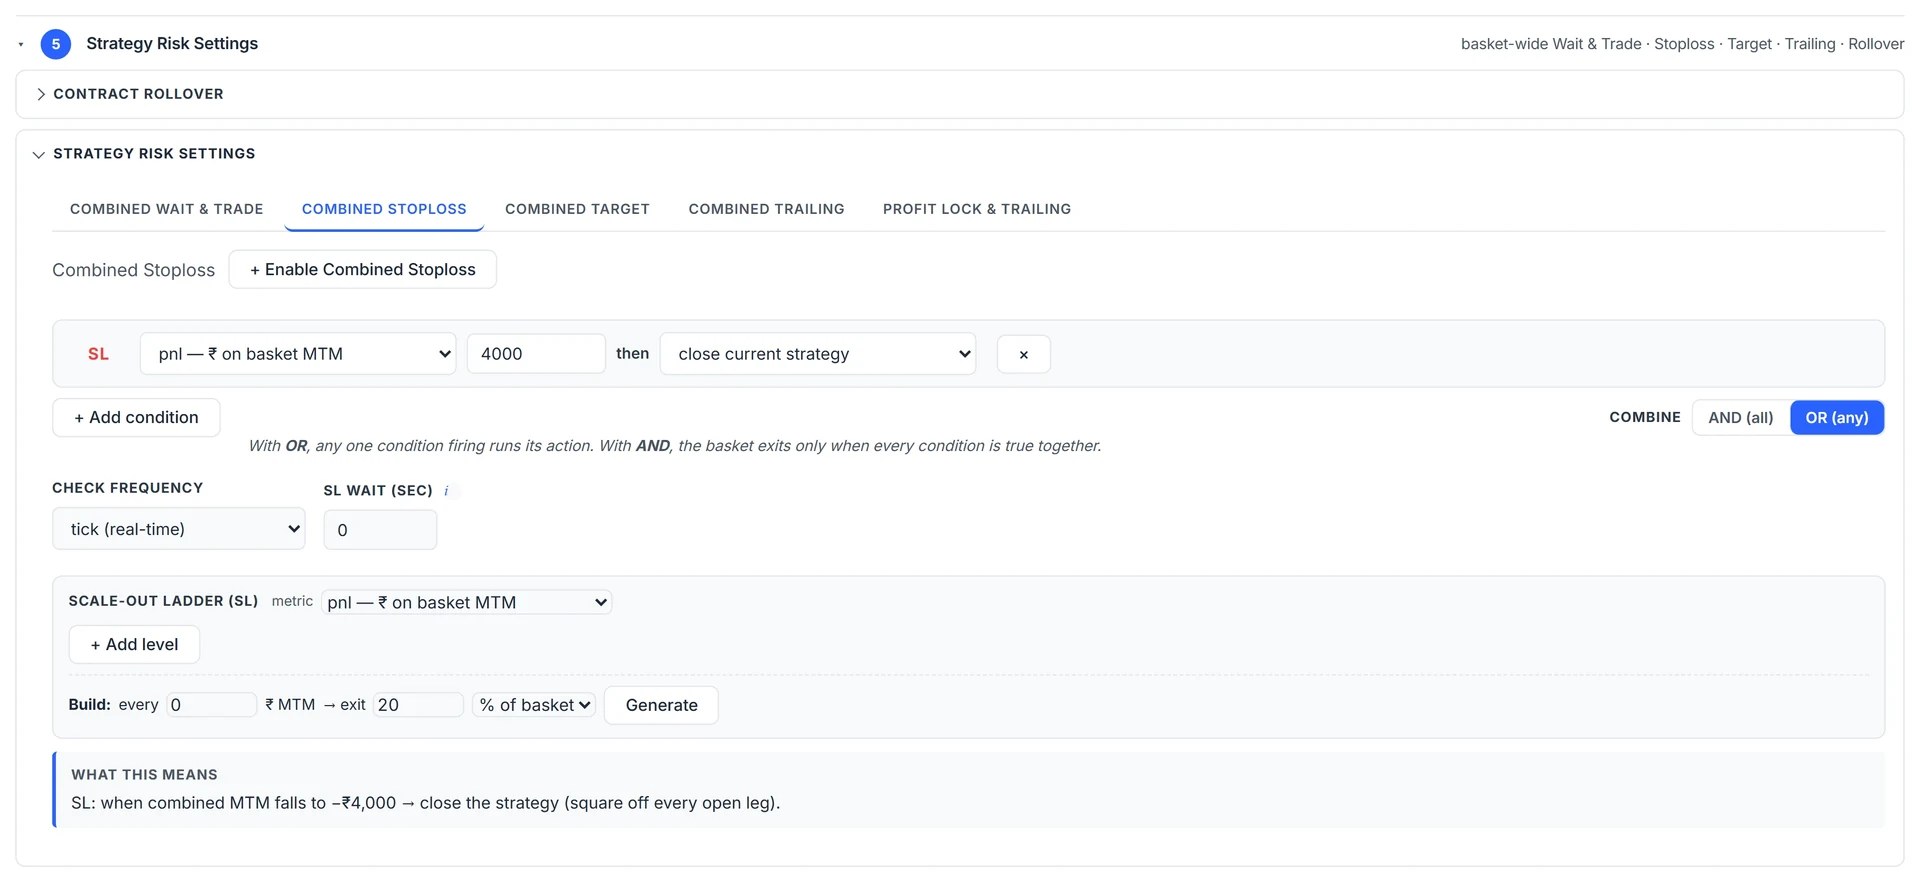Select OR (any) combine mode
This screenshot has width=1920, height=882.
pyautogui.click(x=1837, y=418)
